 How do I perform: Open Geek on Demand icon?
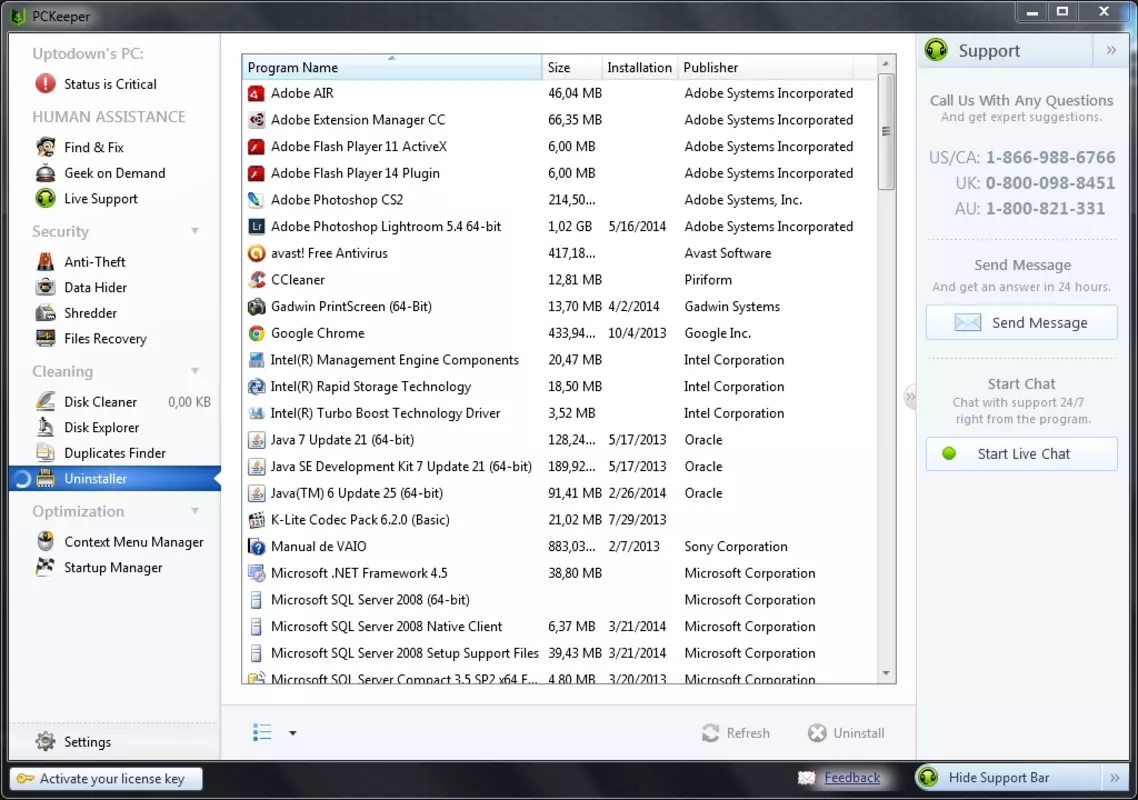(46, 173)
